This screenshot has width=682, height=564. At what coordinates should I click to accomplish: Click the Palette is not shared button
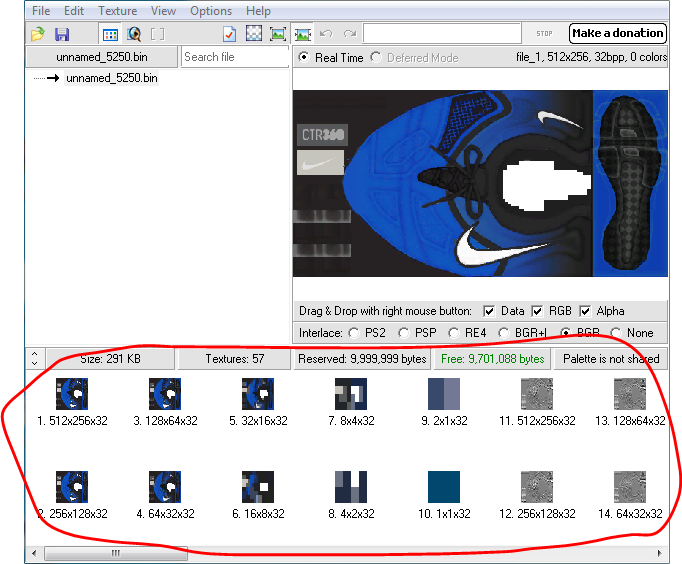click(611, 358)
